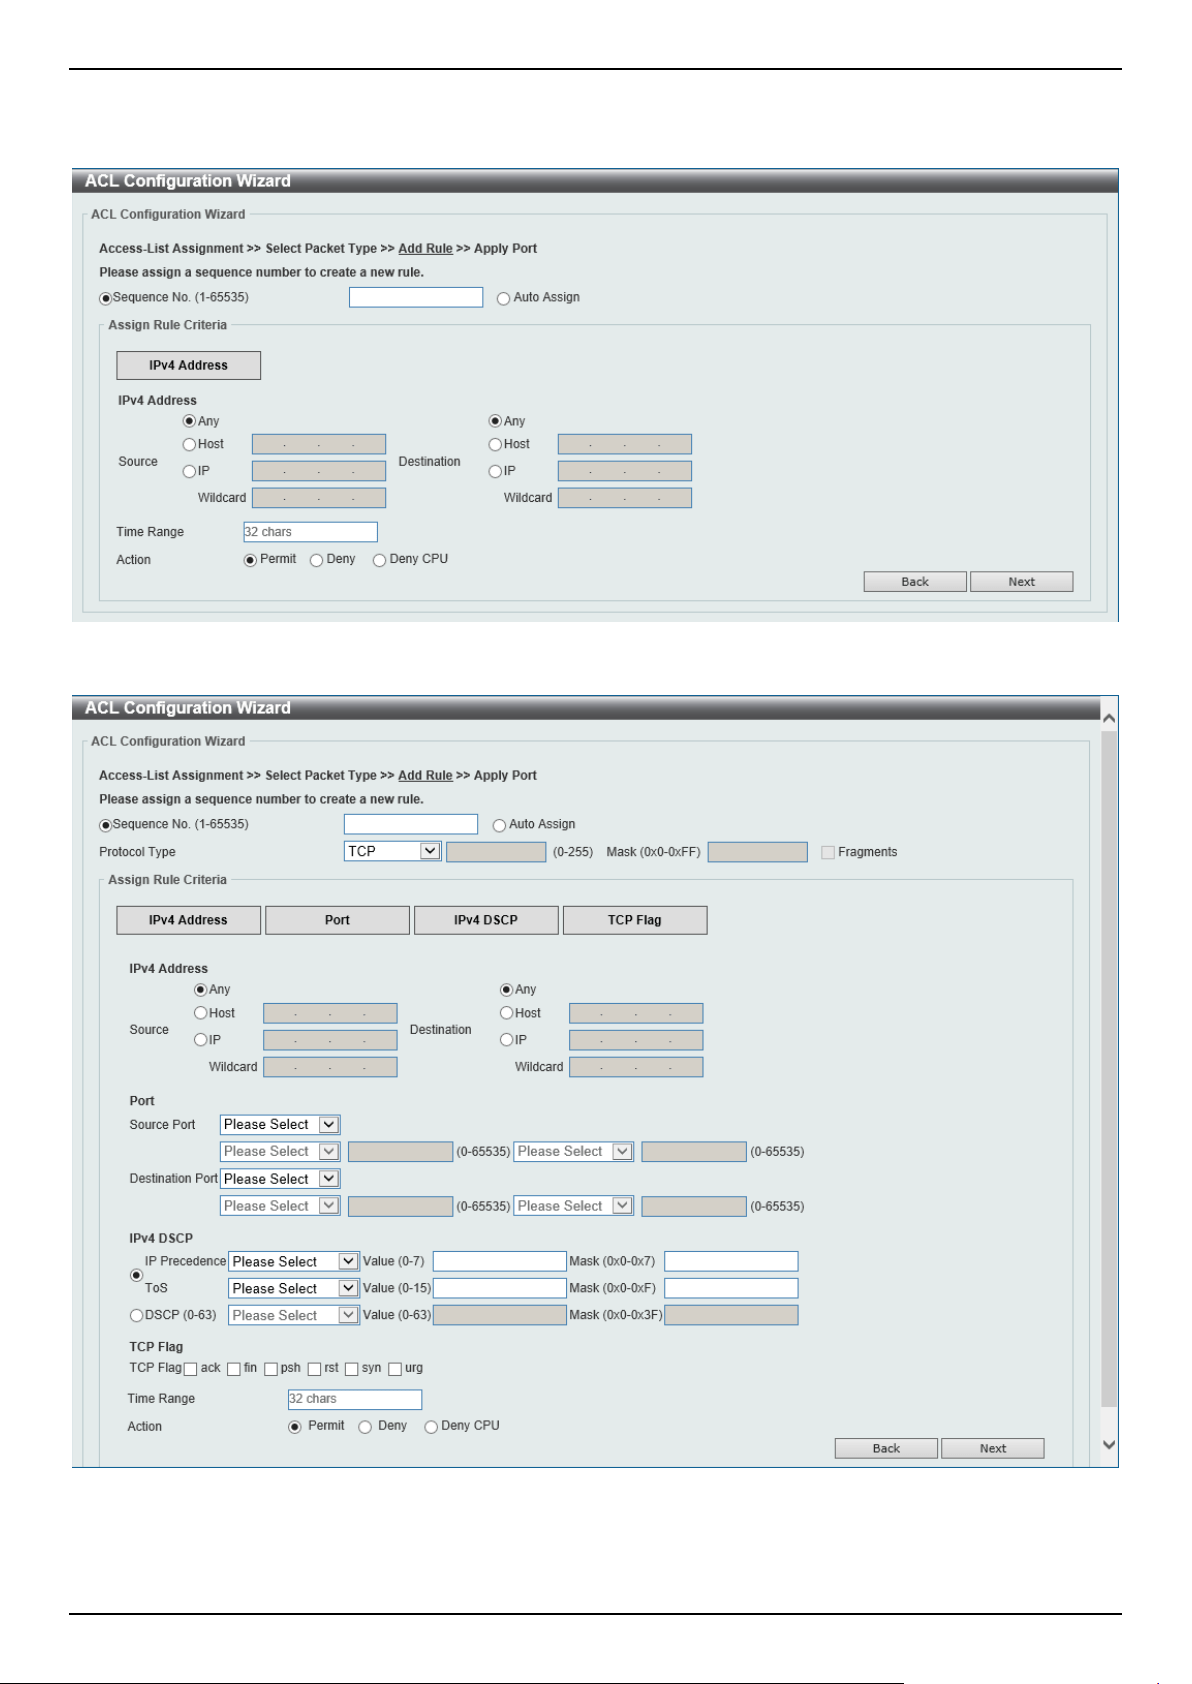Screen dimensions: 1192x1684
Task: Select Deny action in lower wizard
Action: point(365,1427)
